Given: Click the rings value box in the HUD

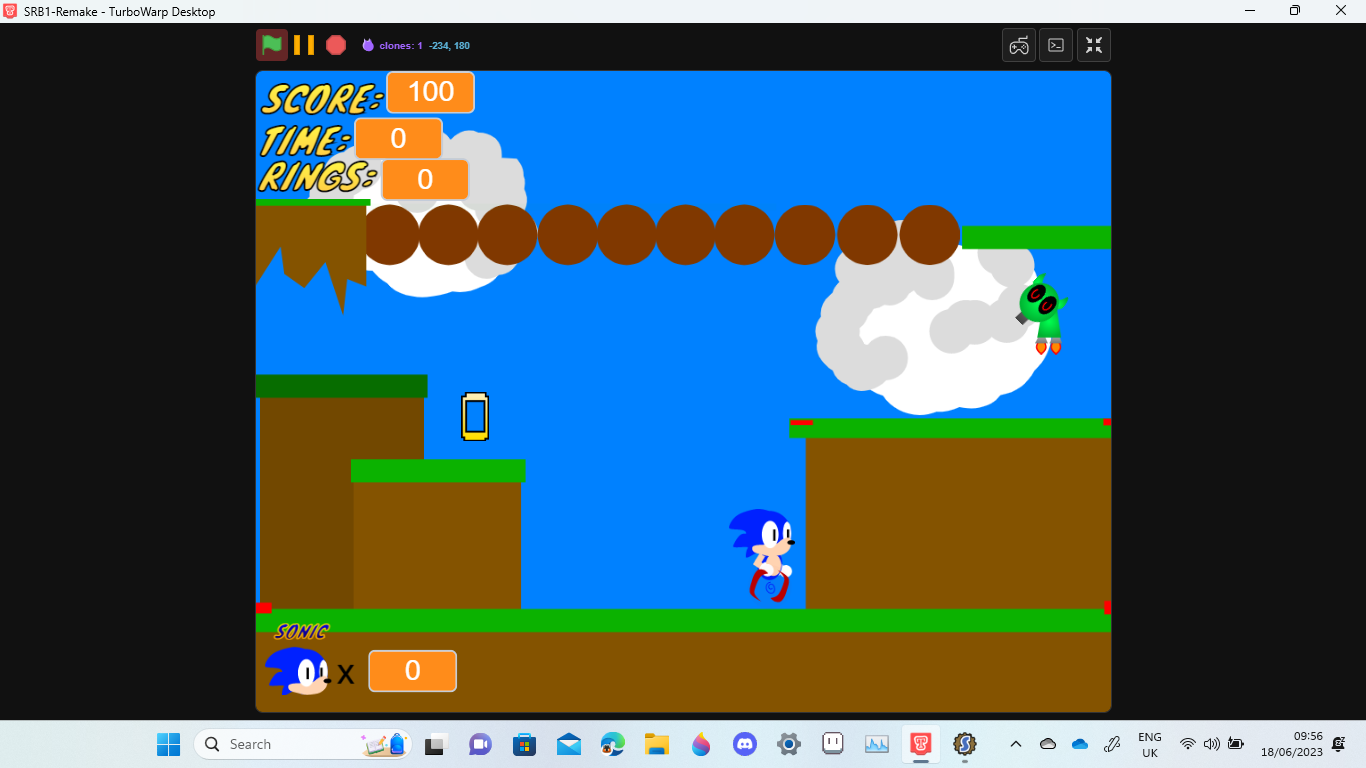Looking at the screenshot, I should (425, 179).
